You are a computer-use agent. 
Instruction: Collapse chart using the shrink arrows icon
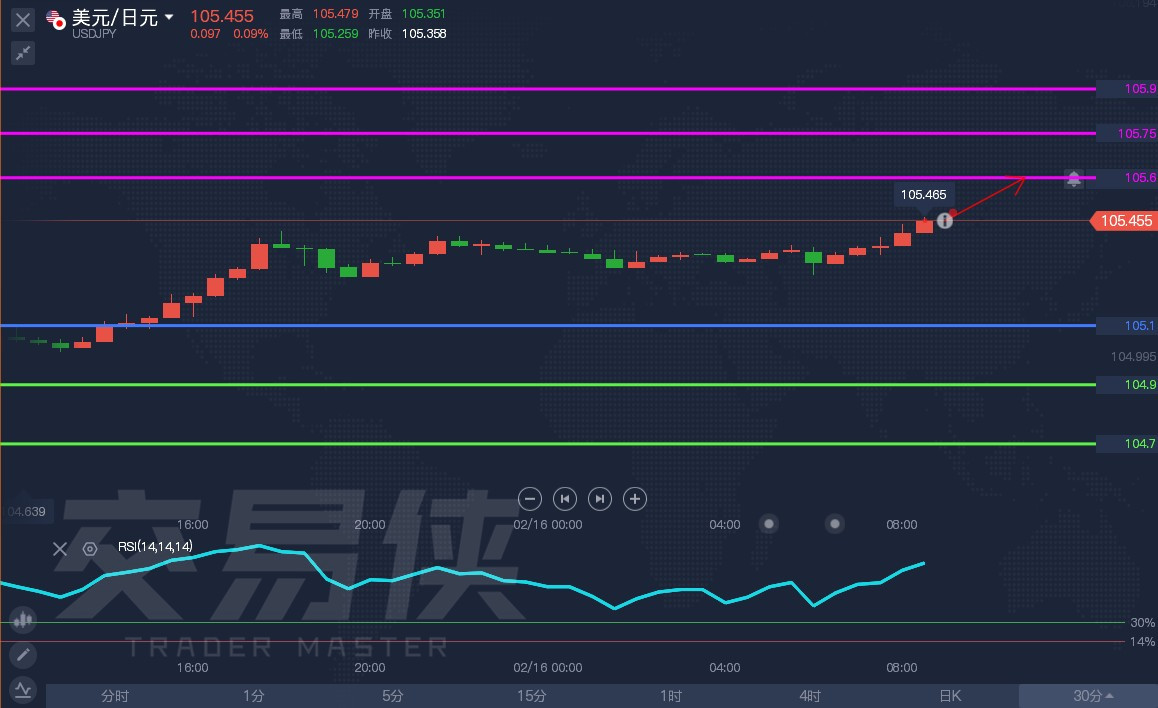(x=23, y=53)
